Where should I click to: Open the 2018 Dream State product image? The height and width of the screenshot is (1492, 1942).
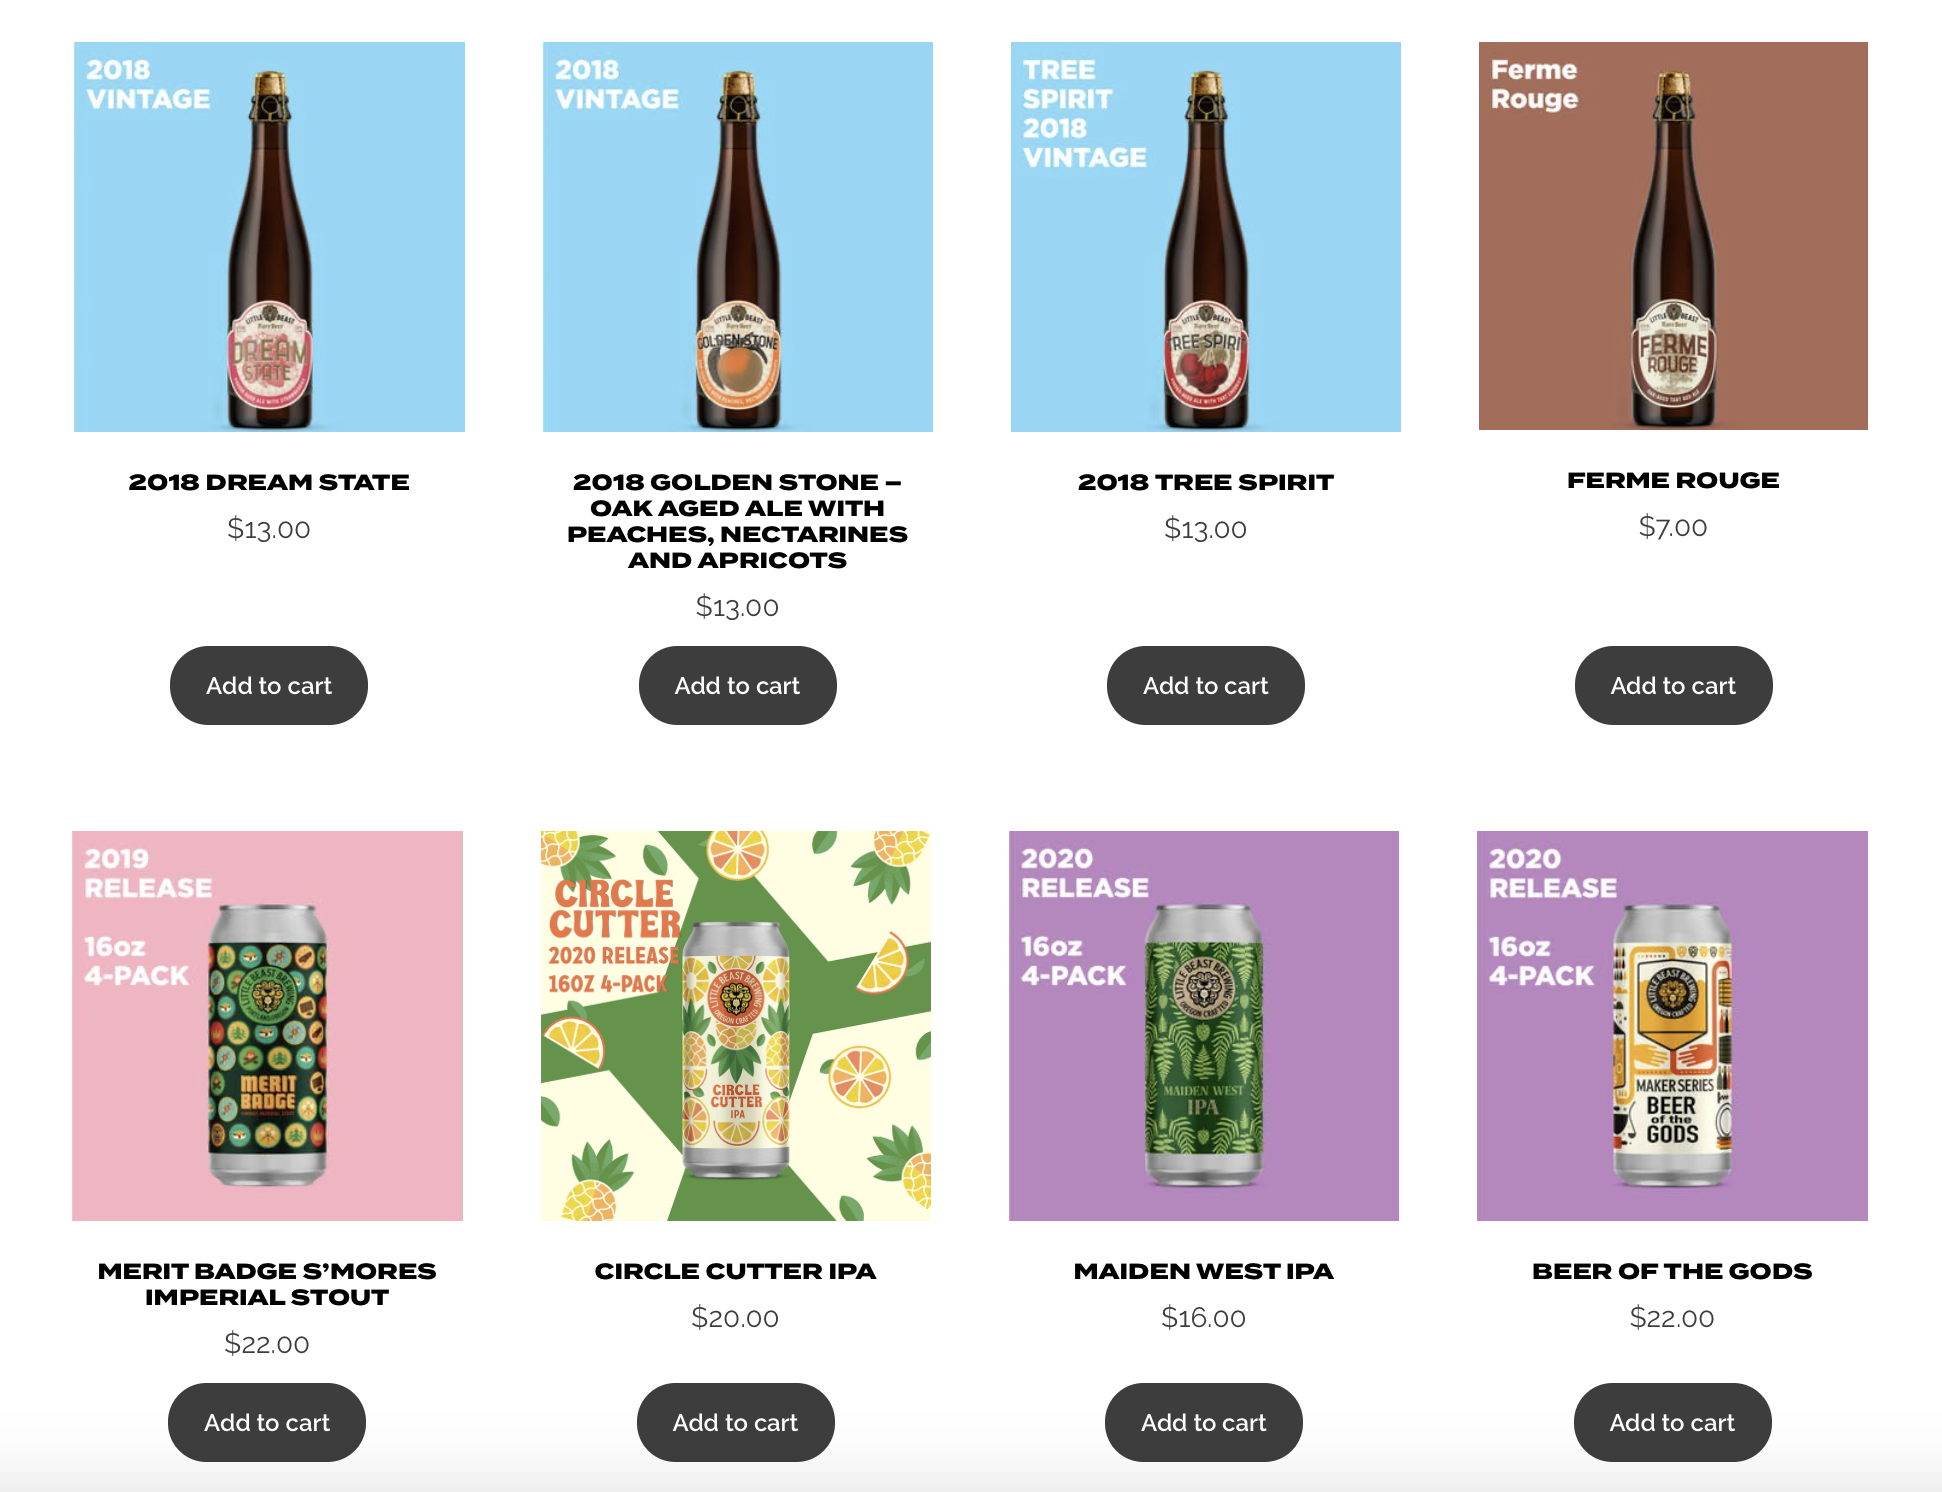(x=269, y=237)
